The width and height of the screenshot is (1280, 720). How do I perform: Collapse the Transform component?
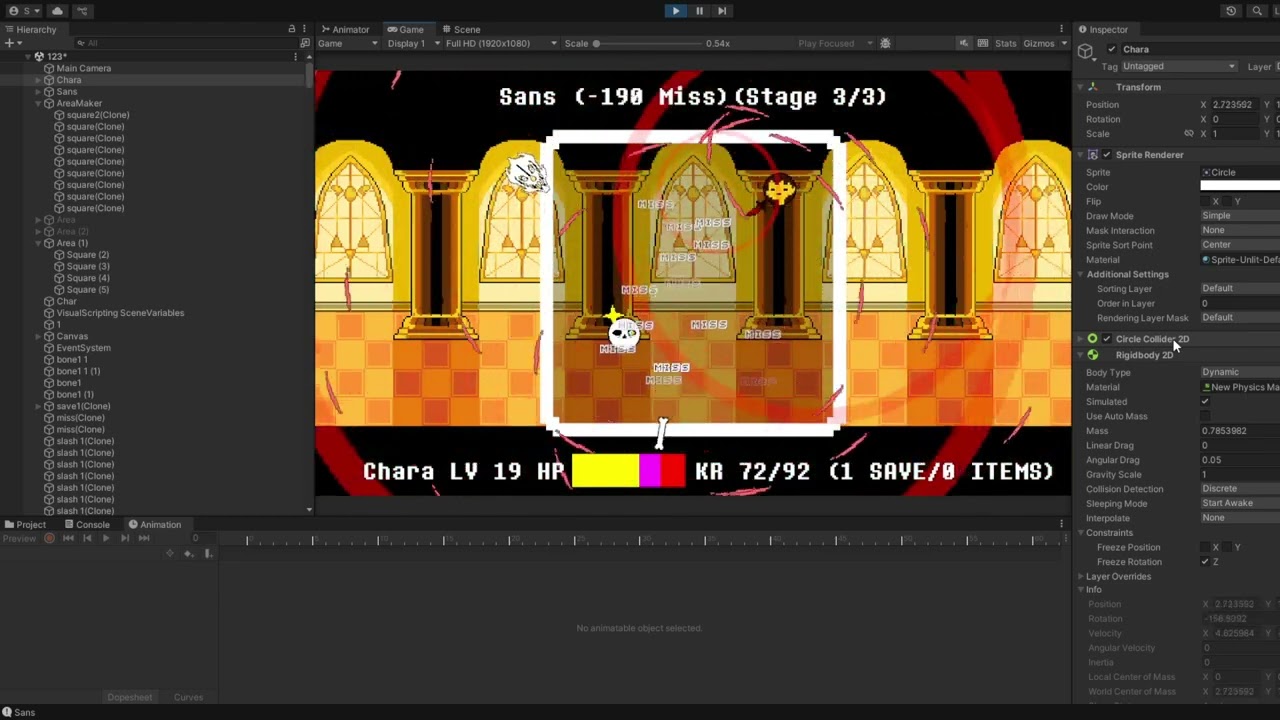tap(1081, 87)
